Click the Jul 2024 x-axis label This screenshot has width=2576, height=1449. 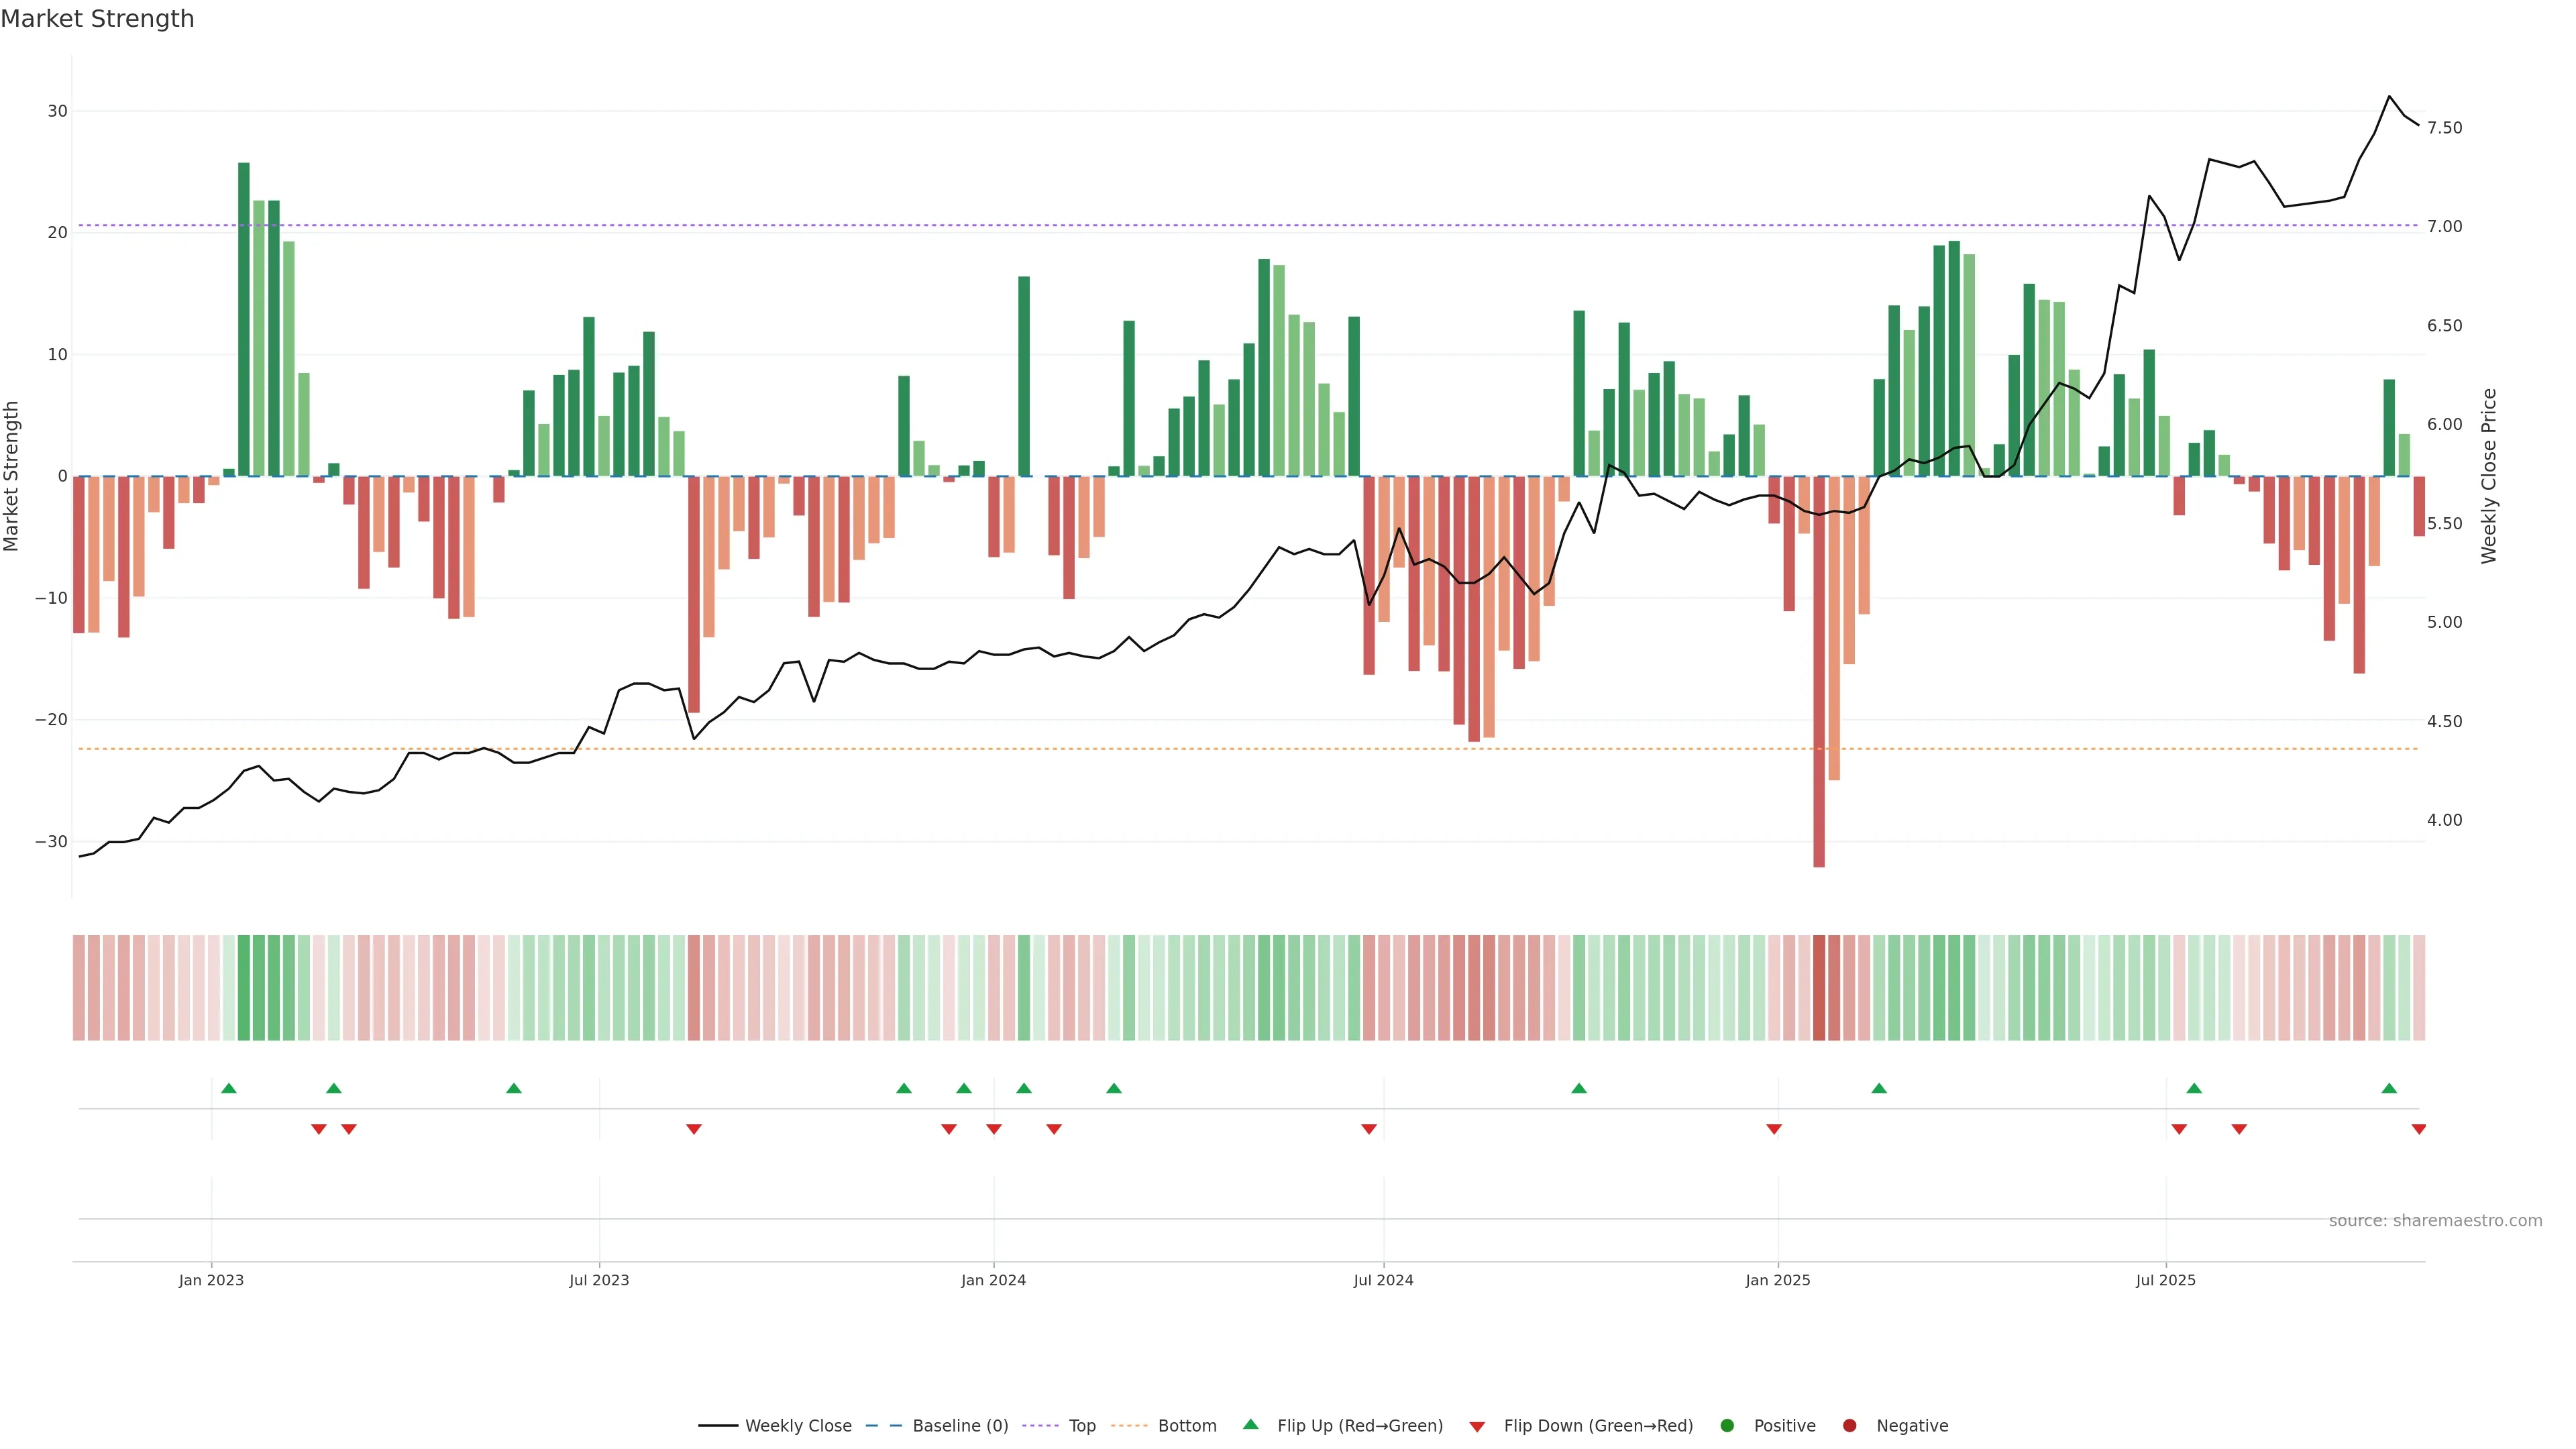pos(1383,1280)
